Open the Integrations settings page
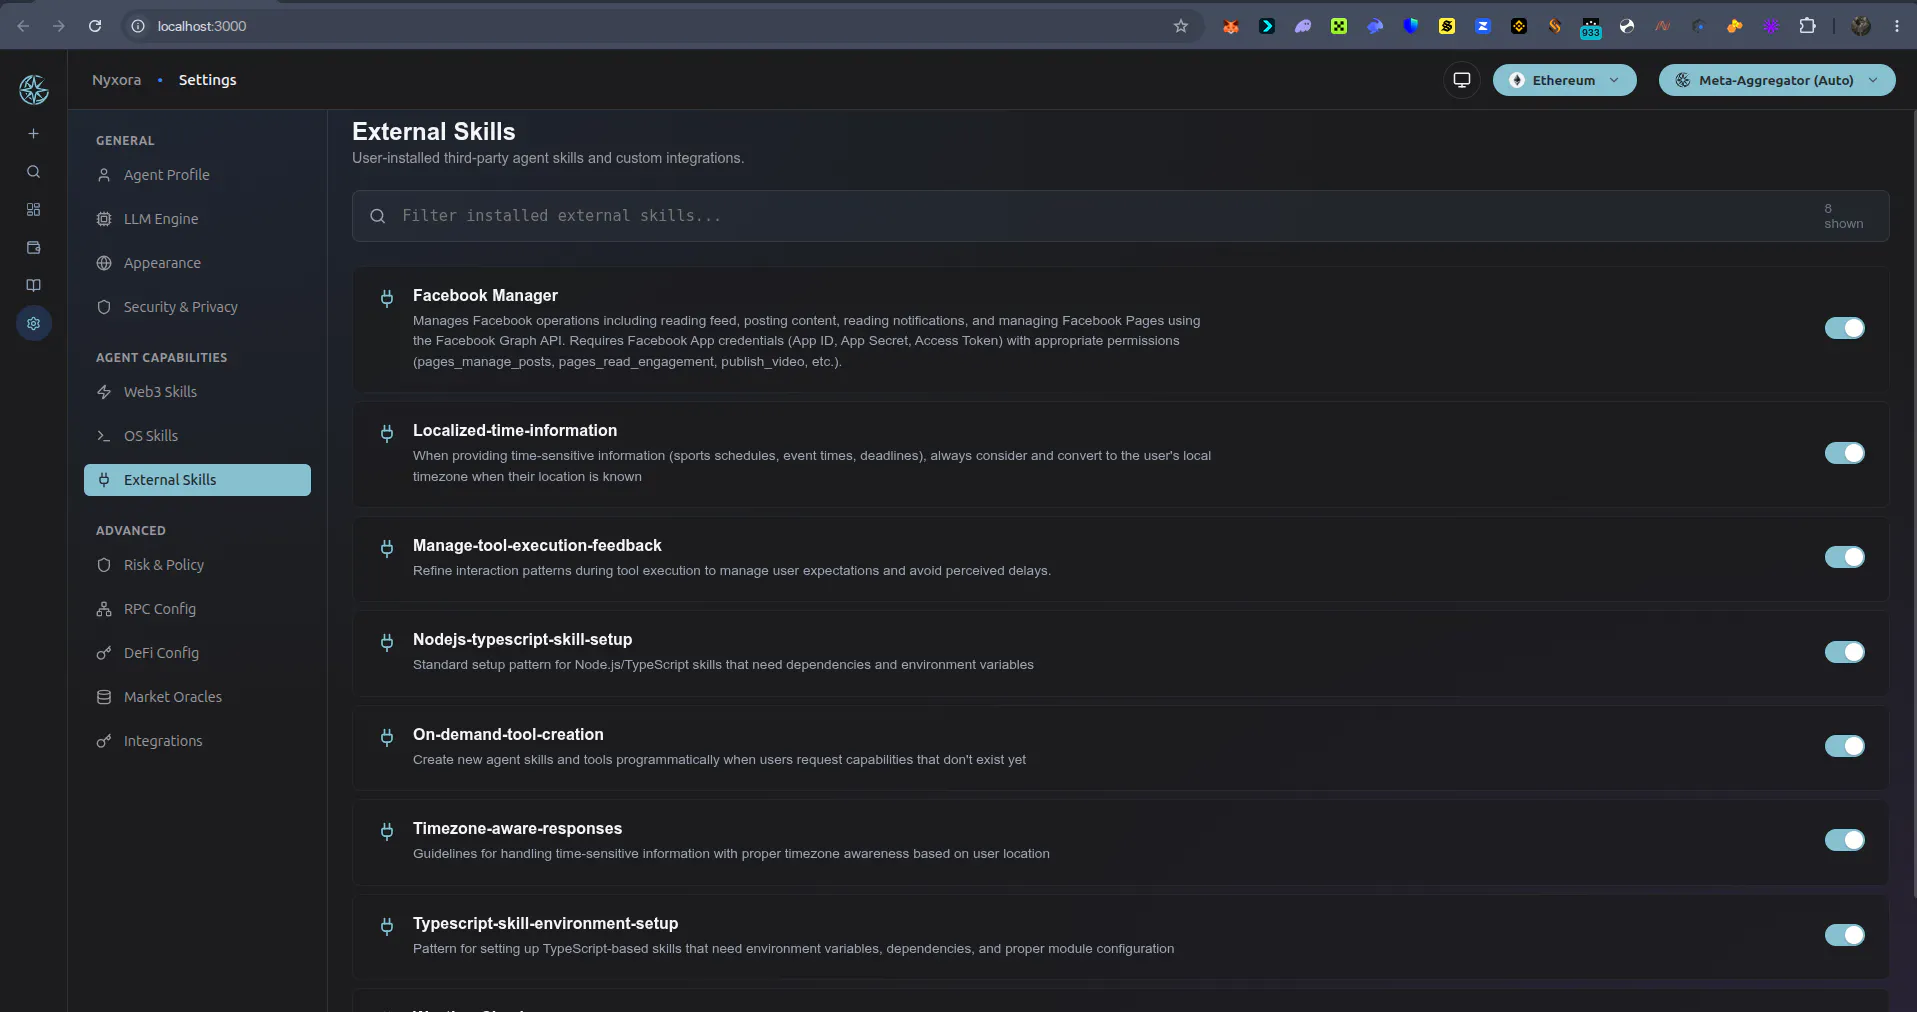The height and width of the screenshot is (1012, 1917). tap(197, 741)
